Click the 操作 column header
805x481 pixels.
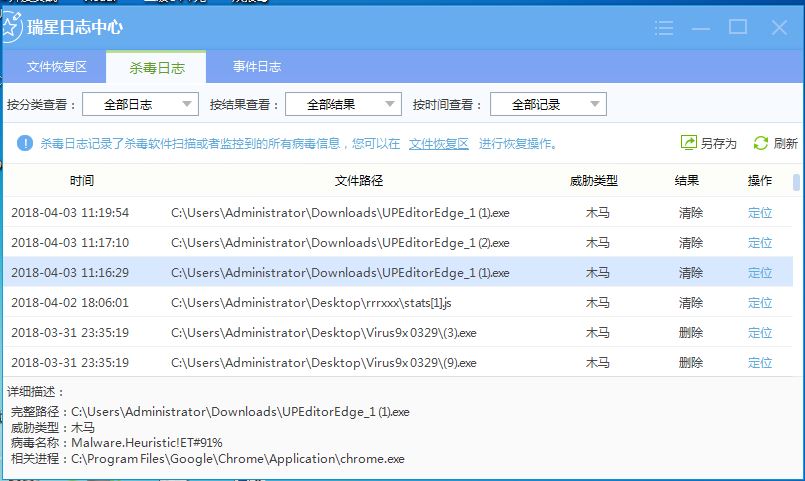pos(760,181)
